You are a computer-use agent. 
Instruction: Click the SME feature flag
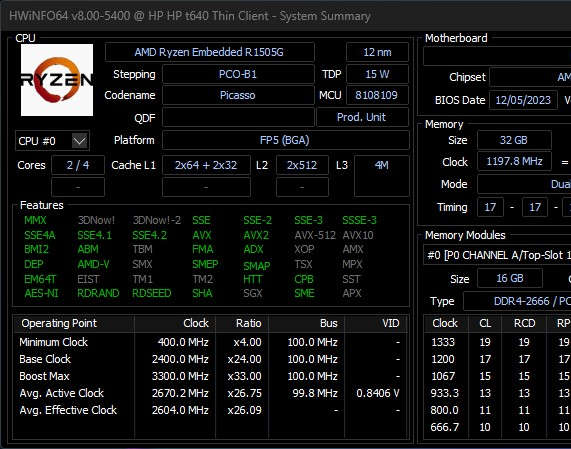[x=304, y=294]
